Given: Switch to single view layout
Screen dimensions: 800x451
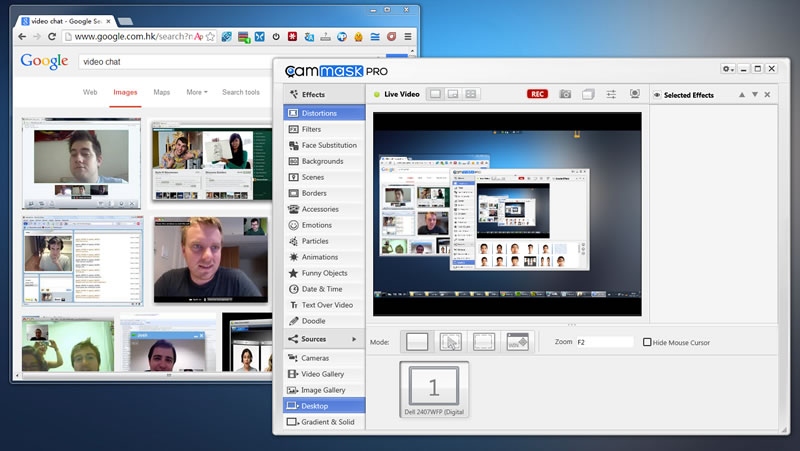Looking at the screenshot, I should [x=435, y=94].
